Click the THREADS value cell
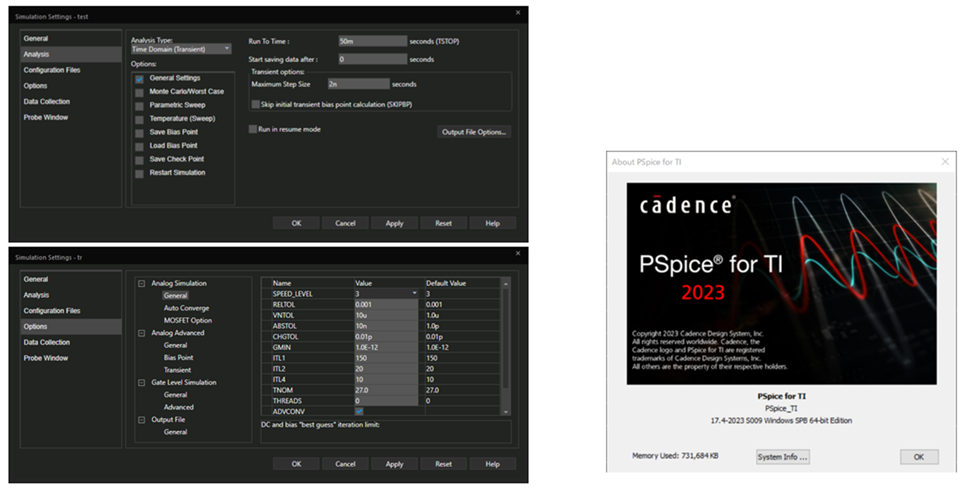The height and width of the screenshot is (489, 960). (386, 401)
